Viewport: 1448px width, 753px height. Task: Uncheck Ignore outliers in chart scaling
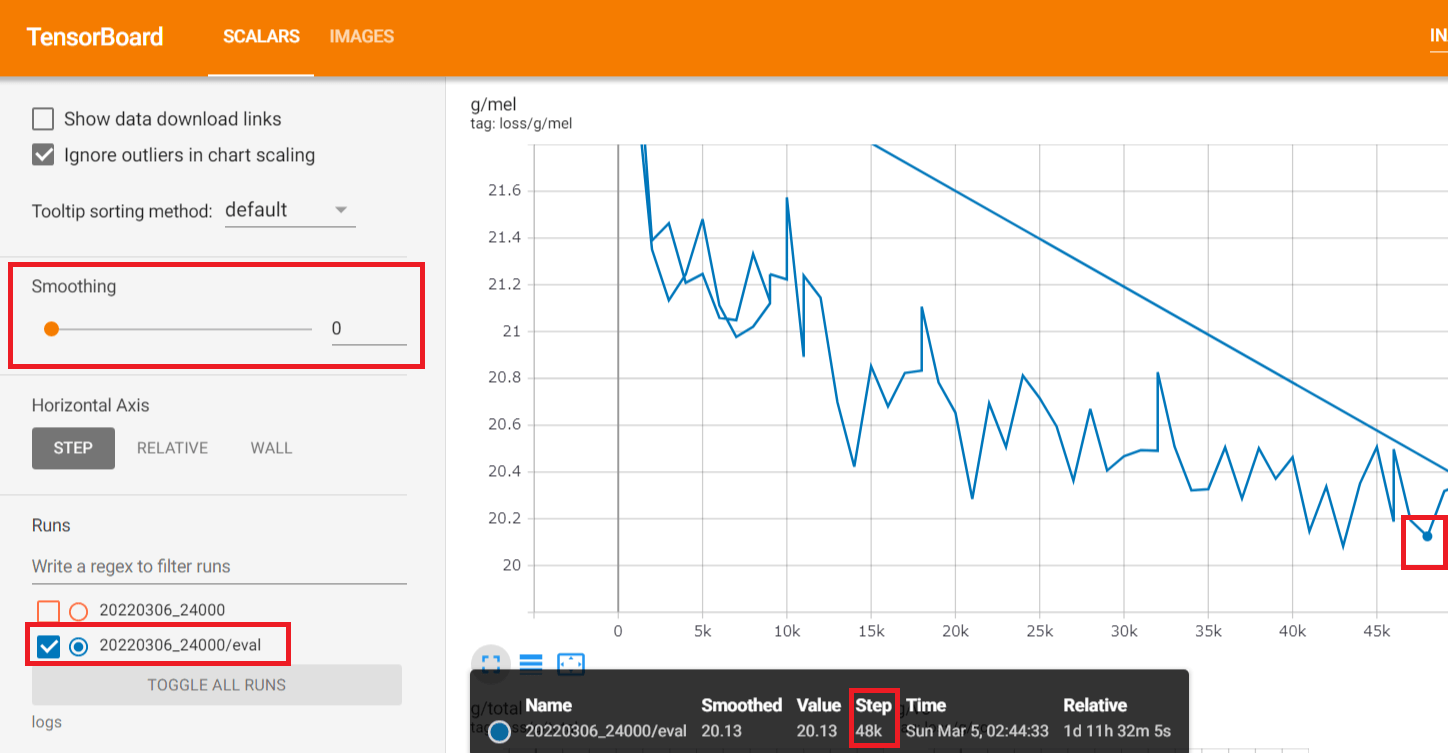(x=43, y=155)
